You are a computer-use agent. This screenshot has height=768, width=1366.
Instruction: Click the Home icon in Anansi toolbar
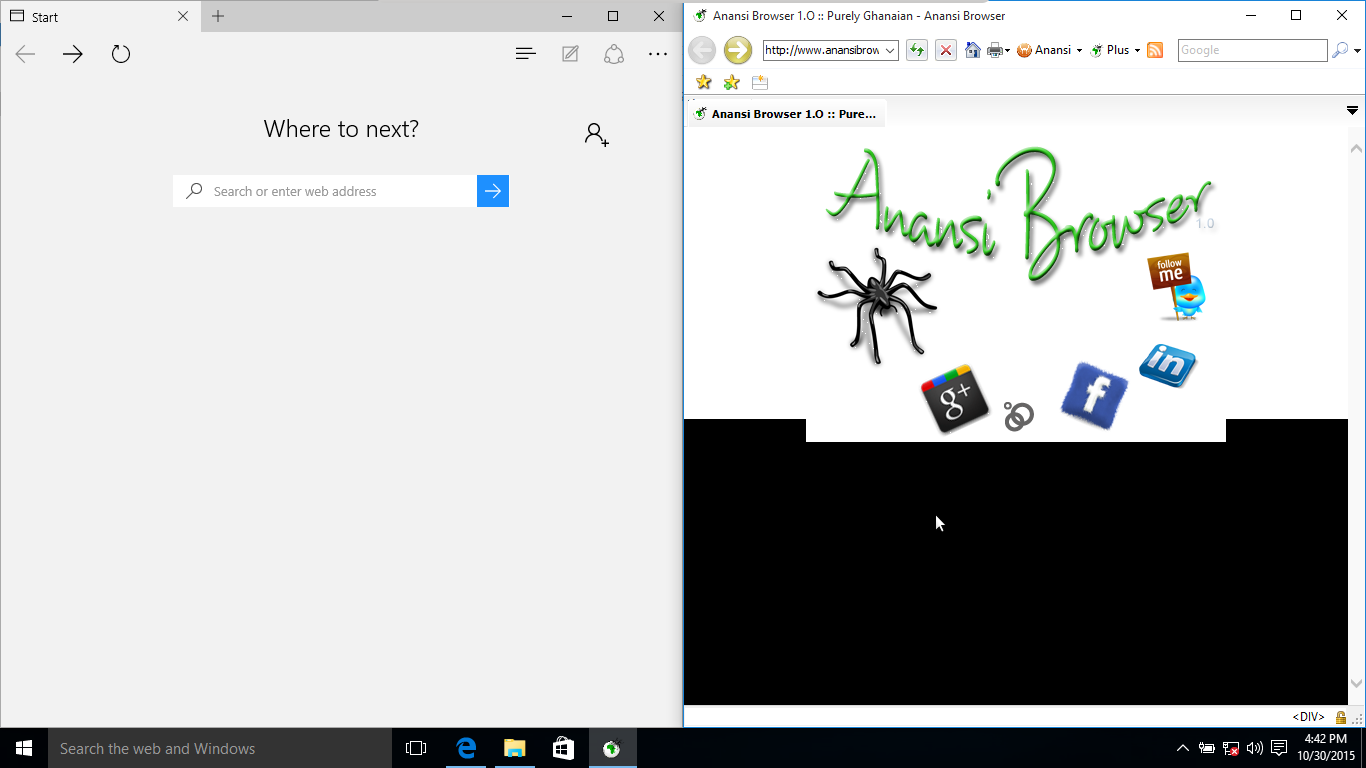tap(972, 50)
